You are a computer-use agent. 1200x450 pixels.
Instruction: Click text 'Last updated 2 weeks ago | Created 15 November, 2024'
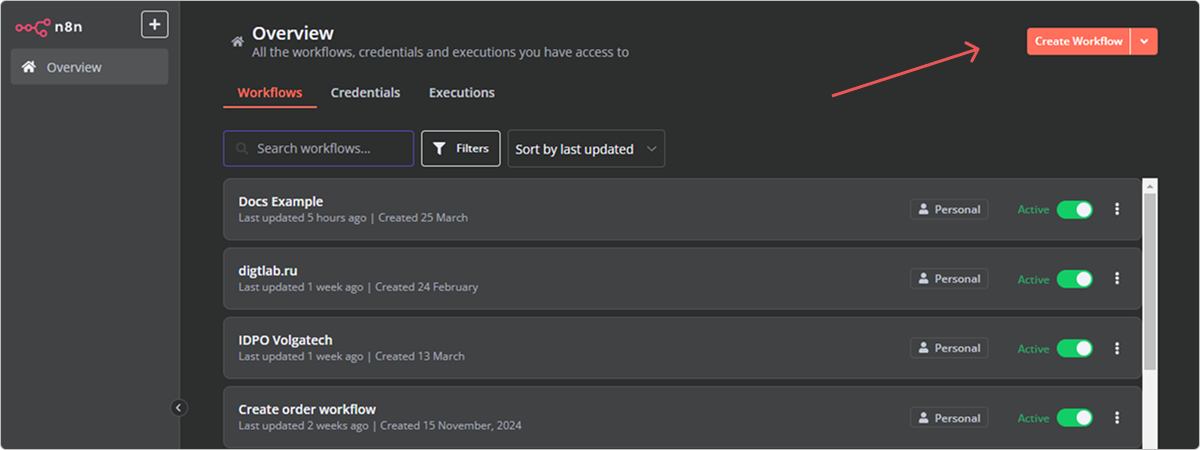[380, 425]
